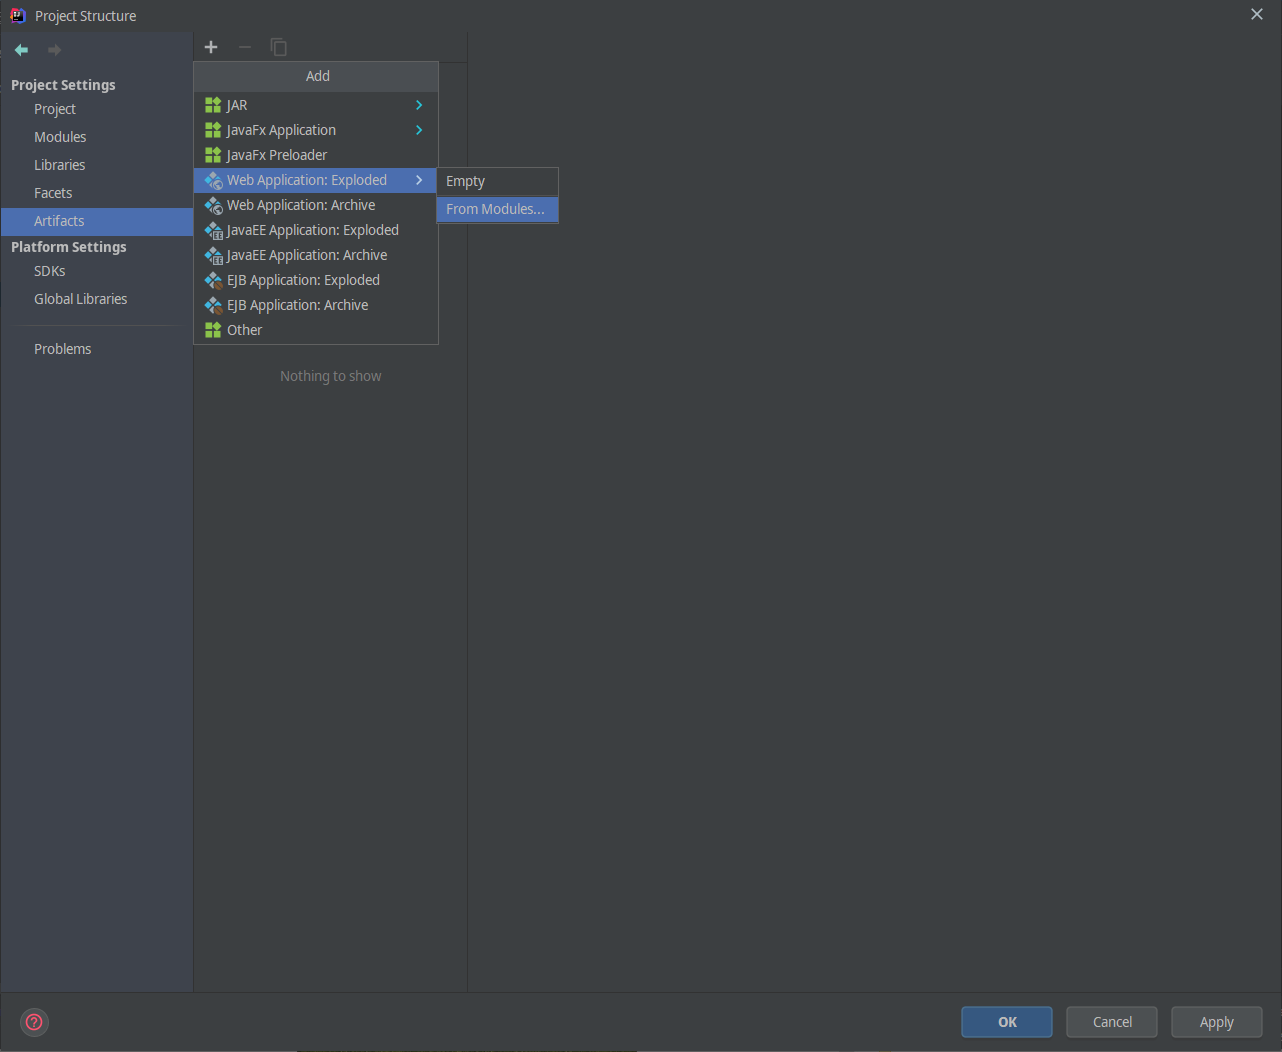Click the Apply button
Image resolution: width=1282 pixels, height=1052 pixels.
coord(1217,1022)
